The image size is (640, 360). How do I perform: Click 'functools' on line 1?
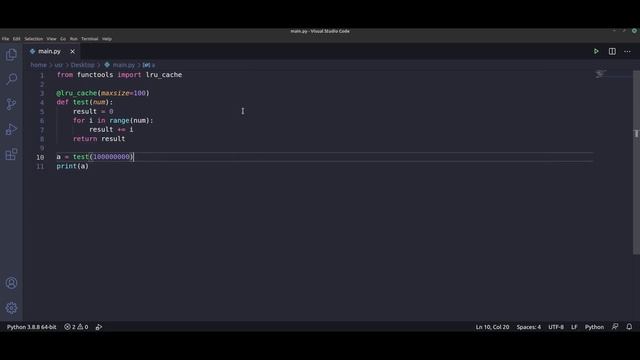pyautogui.click(x=95, y=75)
